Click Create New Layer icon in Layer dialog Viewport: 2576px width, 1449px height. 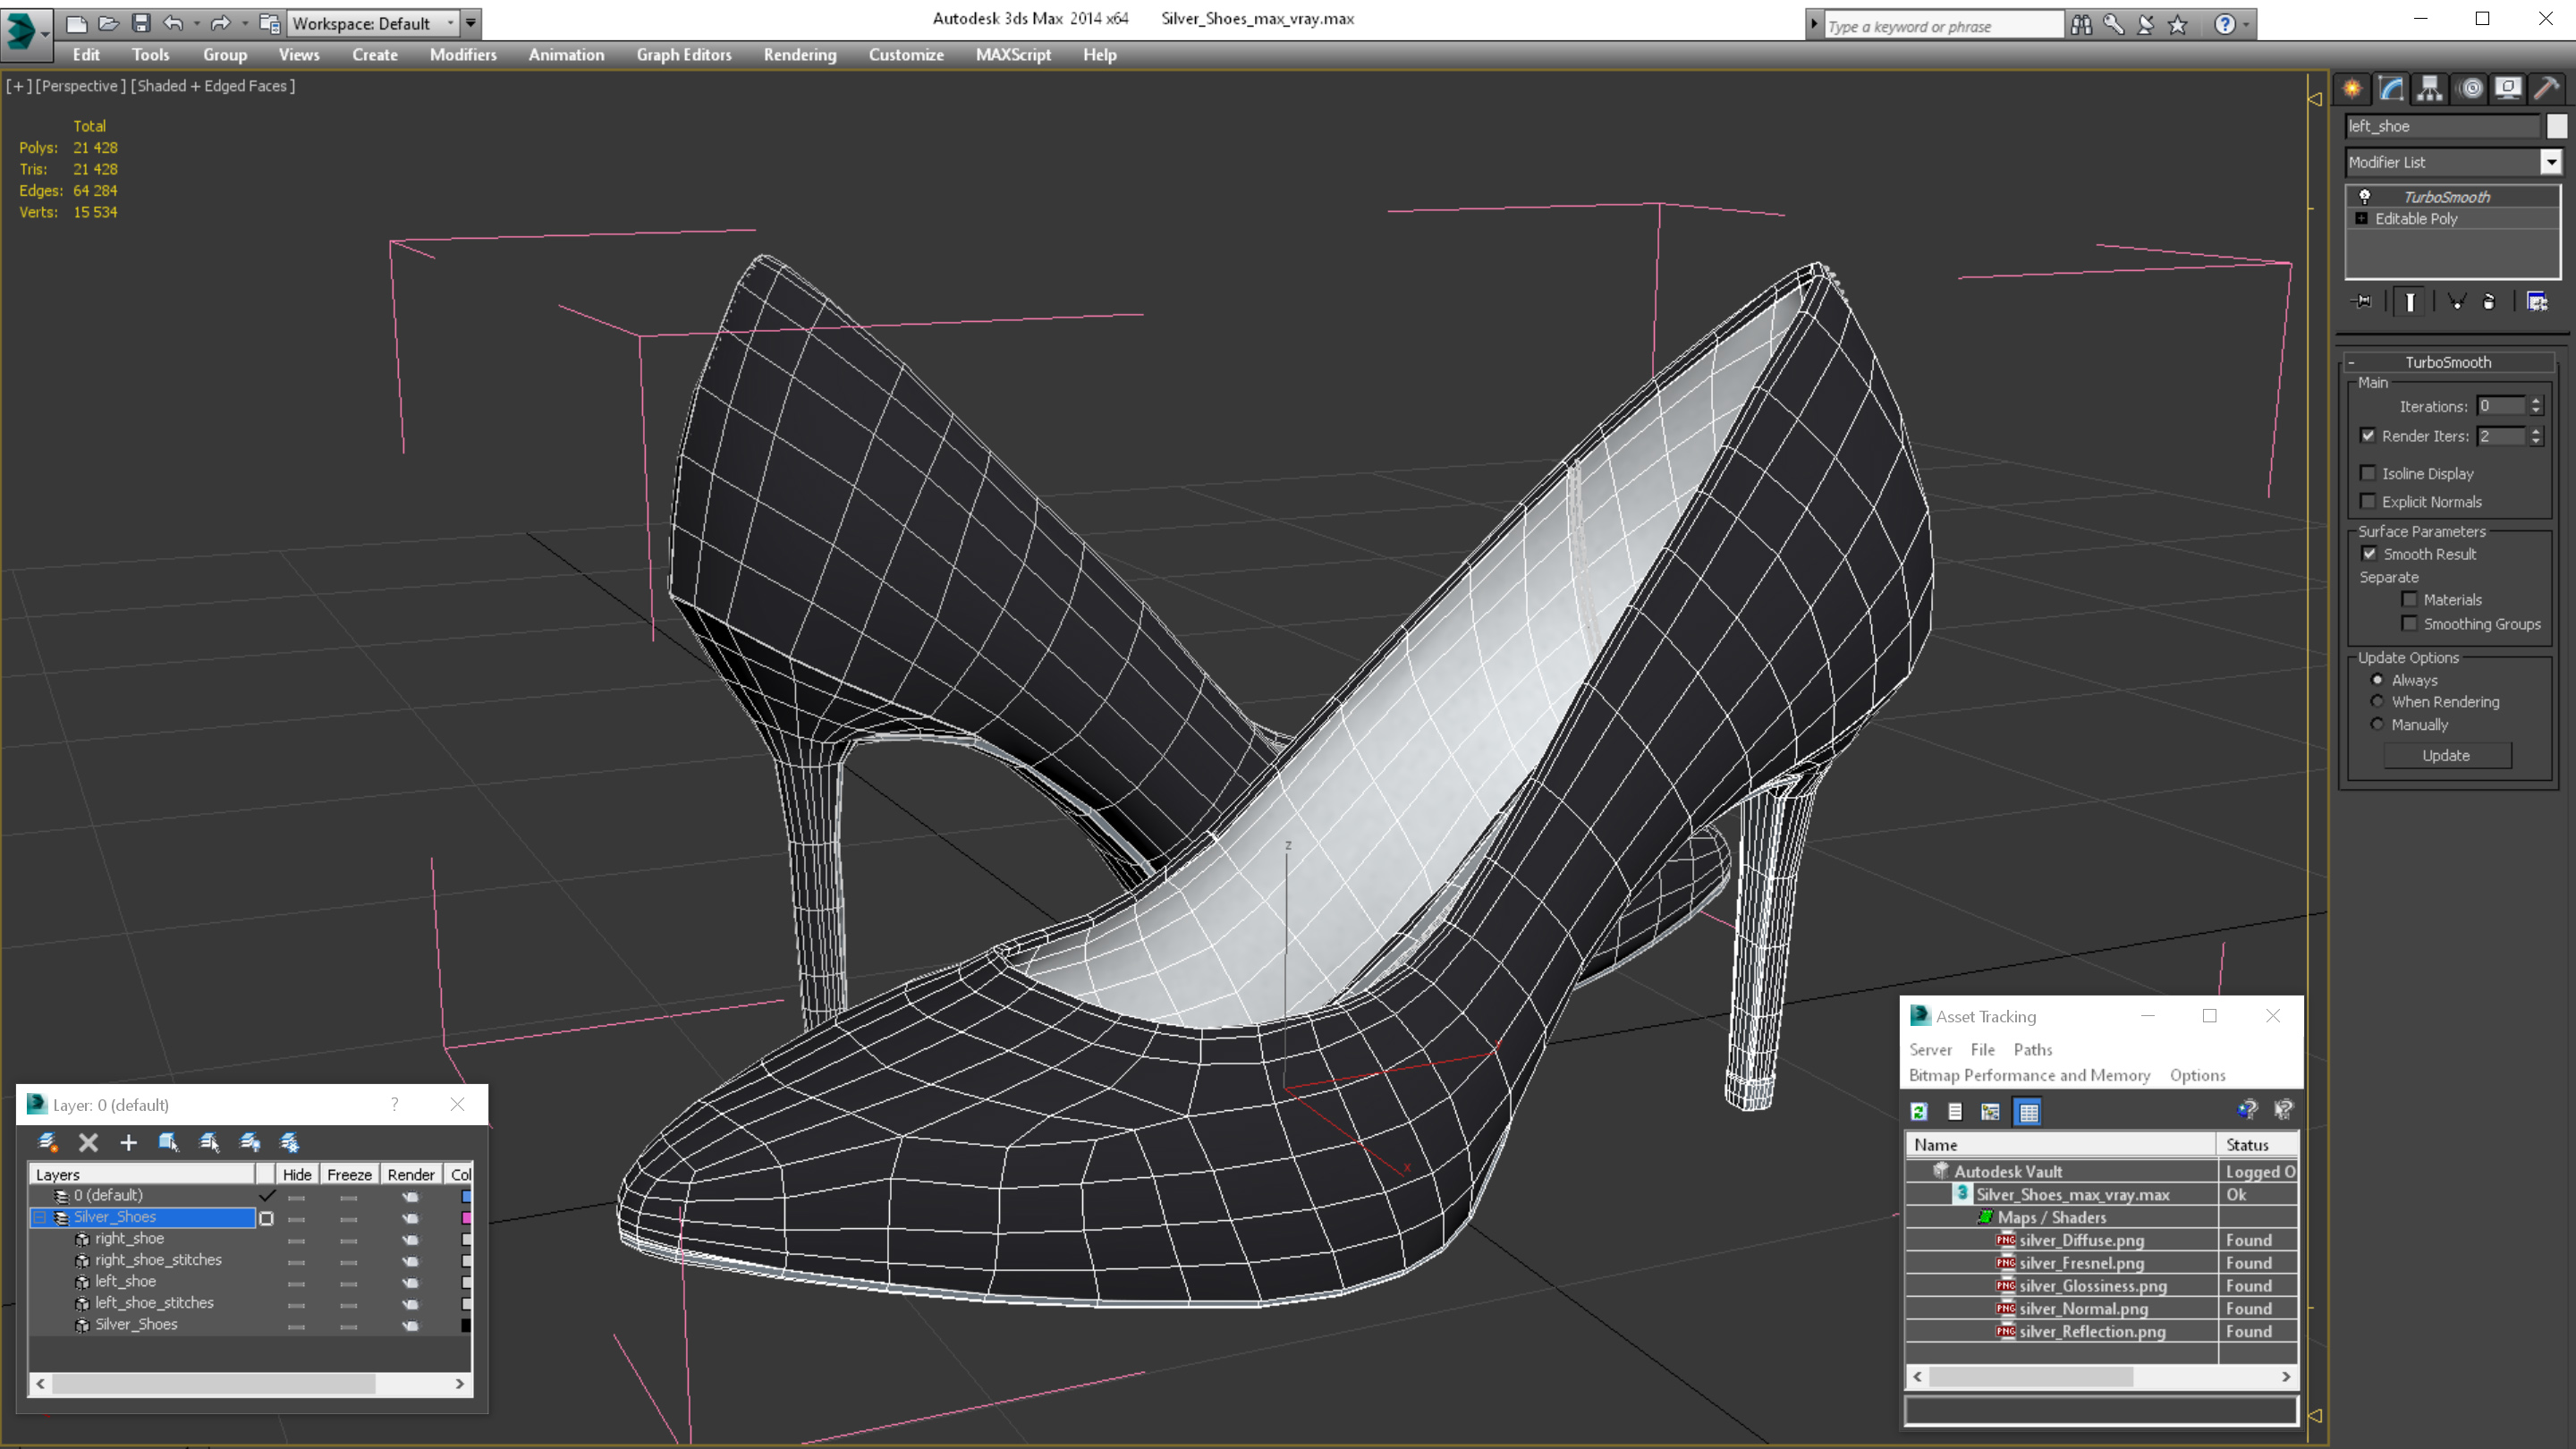pos(47,1142)
